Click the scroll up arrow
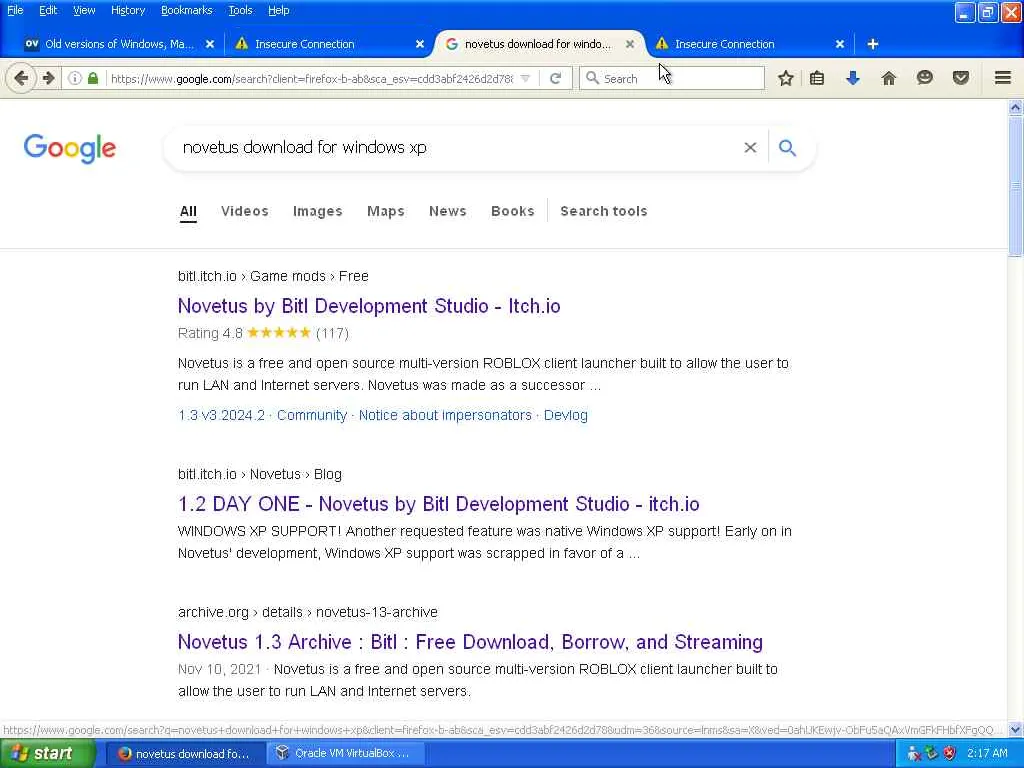 1016,107
